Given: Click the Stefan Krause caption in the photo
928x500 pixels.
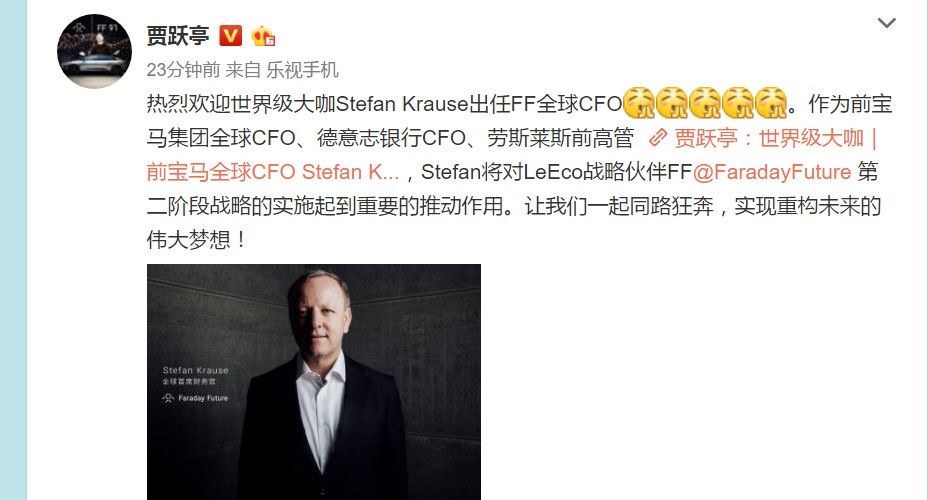Looking at the screenshot, I should tap(195, 370).
